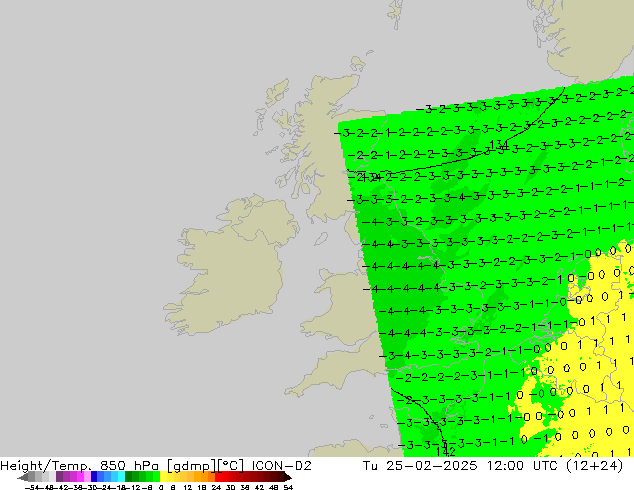Click the magenta swatch in the colour scale
Image resolution: width=634 pixels, height=490 pixels.
click(80, 476)
